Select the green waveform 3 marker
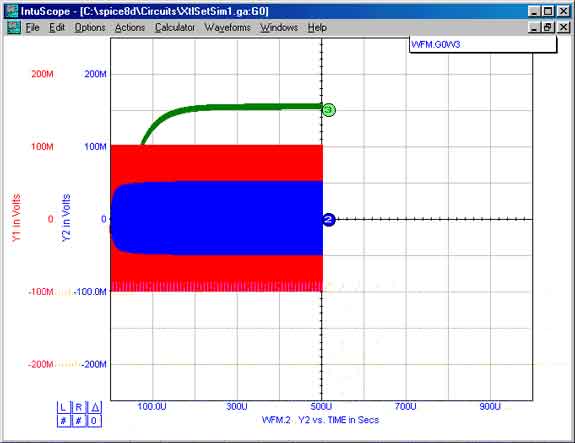The width and height of the screenshot is (575, 443). click(x=329, y=110)
